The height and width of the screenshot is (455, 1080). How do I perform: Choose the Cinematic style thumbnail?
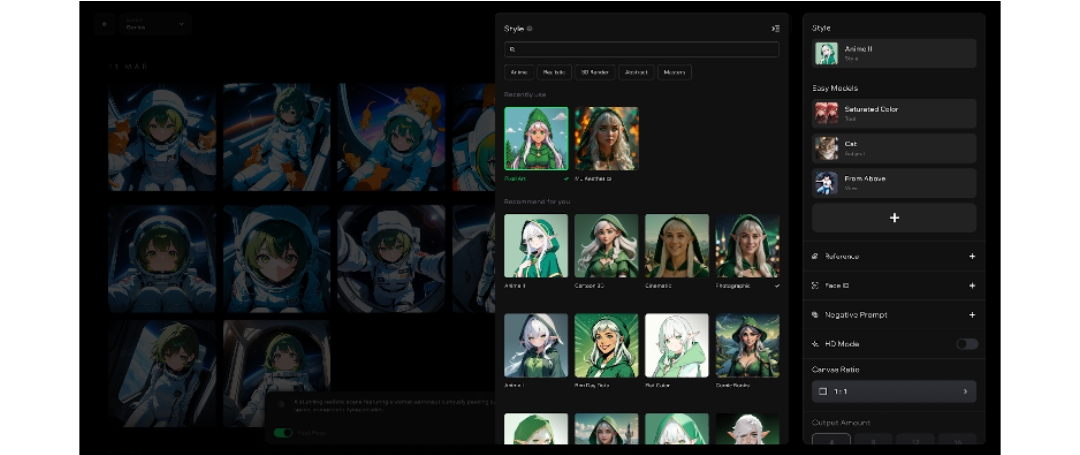click(677, 246)
